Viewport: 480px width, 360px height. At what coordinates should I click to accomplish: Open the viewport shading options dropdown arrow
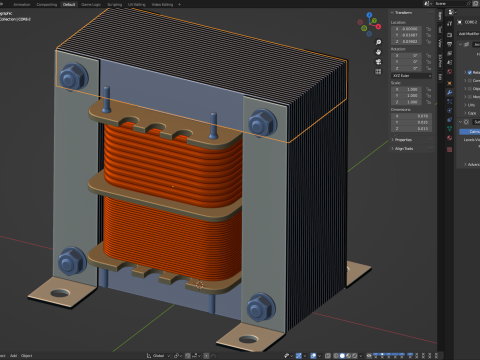pos(361,356)
